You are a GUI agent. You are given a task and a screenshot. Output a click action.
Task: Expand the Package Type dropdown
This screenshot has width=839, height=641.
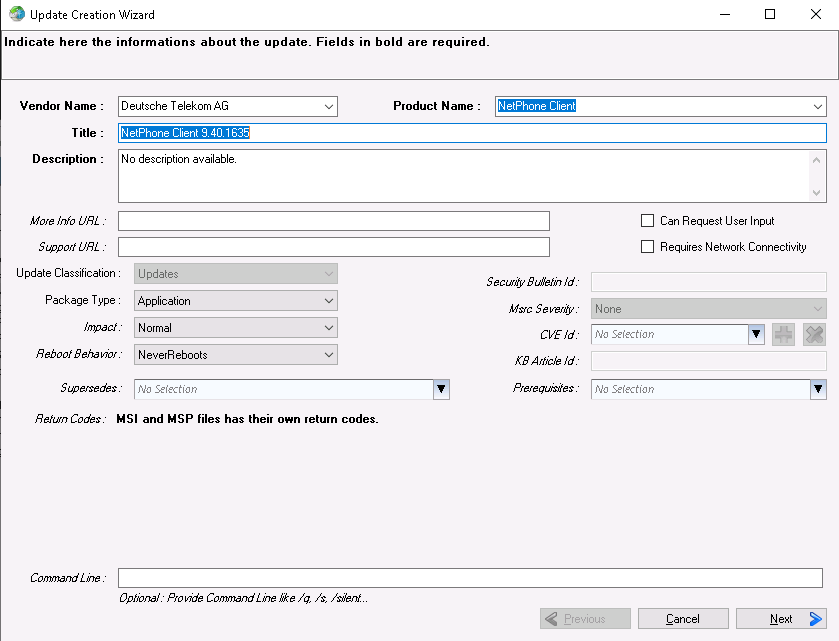[x=236, y=301]
